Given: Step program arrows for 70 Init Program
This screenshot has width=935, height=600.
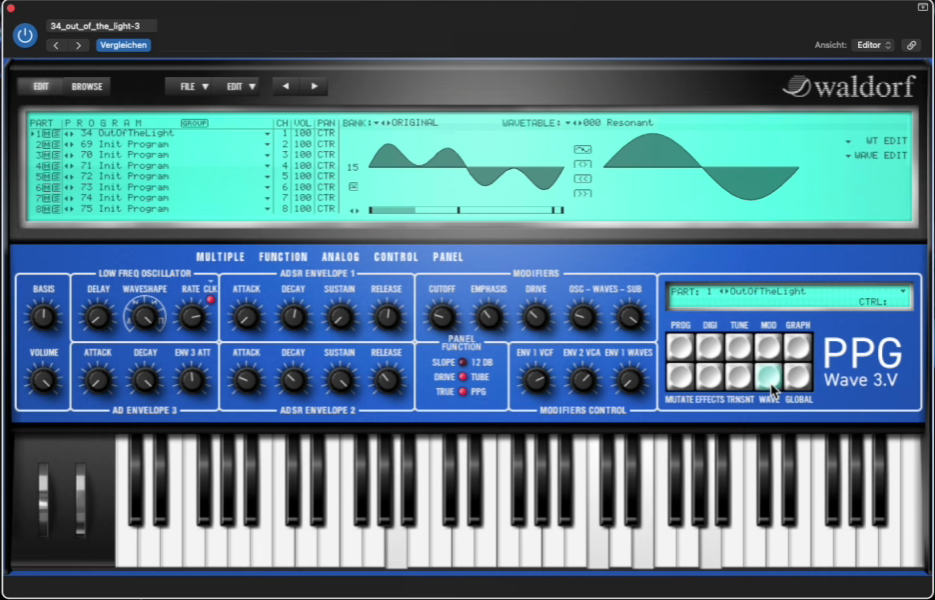Looking at the screenshot, I should (69, 155).
